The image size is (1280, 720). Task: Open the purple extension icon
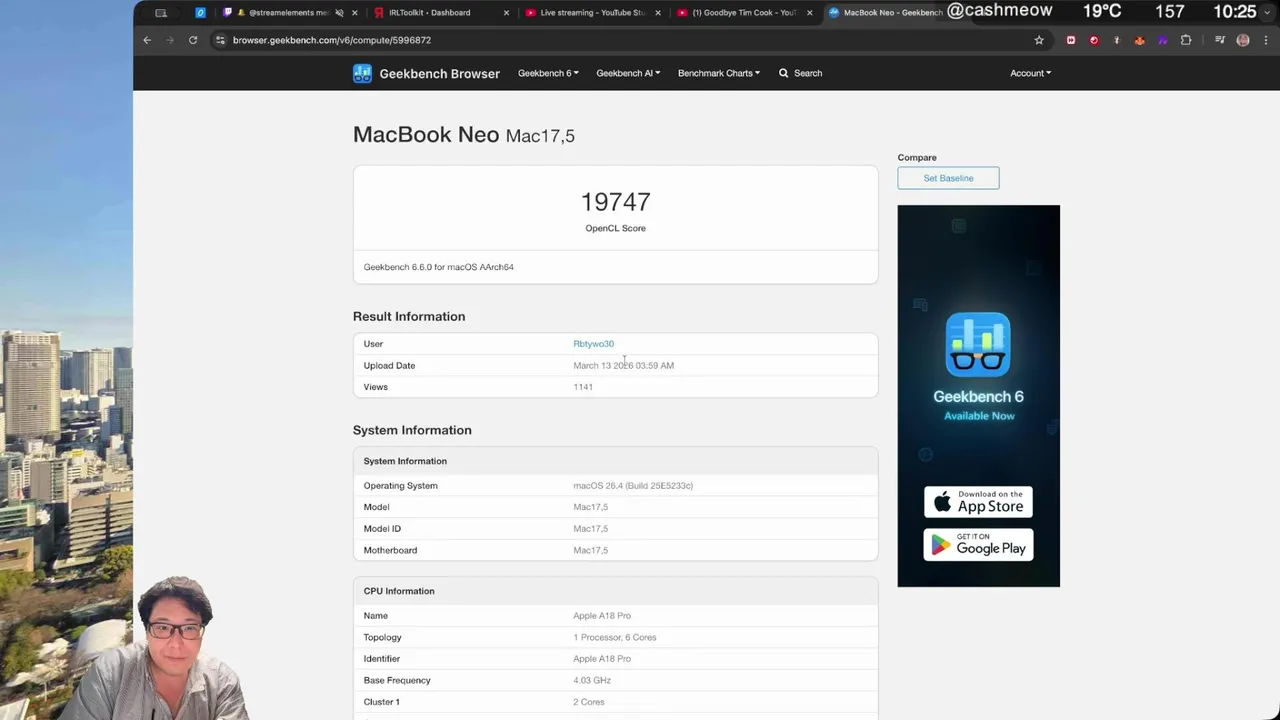[x=1162, y=40]
